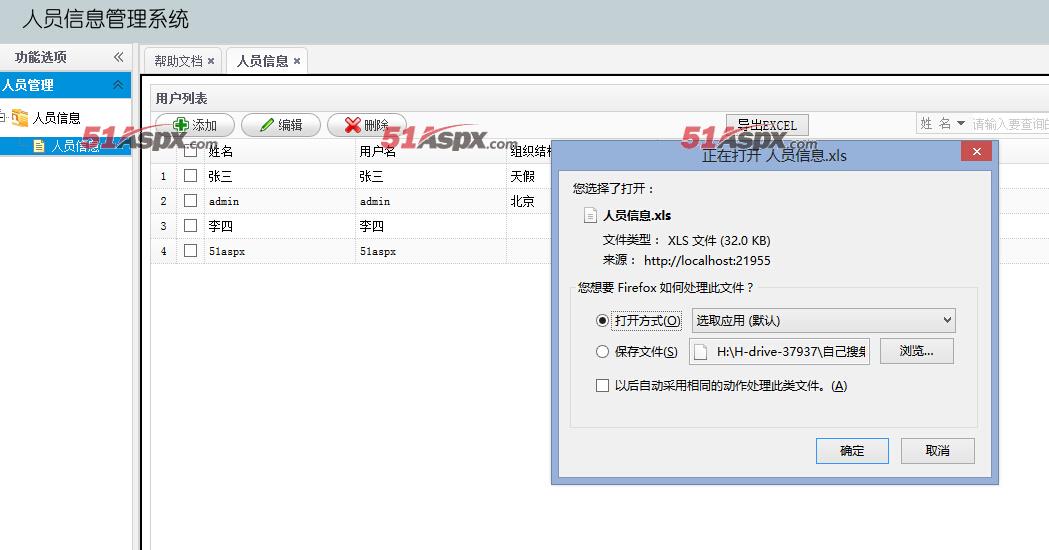Switch to the 帮助文档 tab
Screen dimensions: 1049x550
coord(178,61)
